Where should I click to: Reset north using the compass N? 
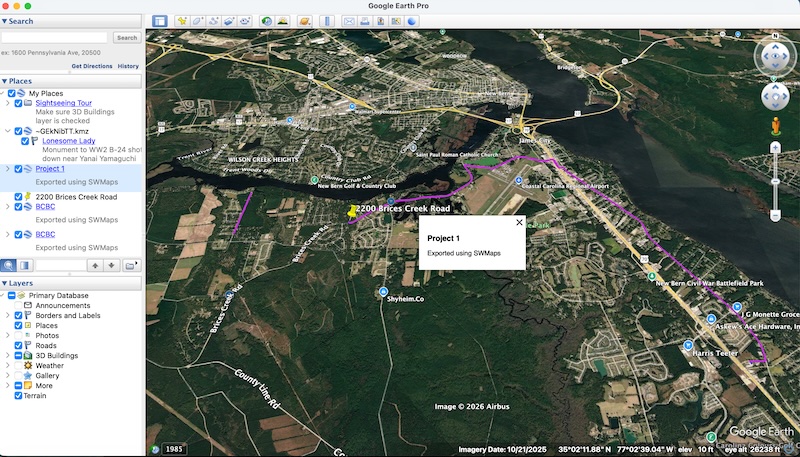click(x=776, y=36)
